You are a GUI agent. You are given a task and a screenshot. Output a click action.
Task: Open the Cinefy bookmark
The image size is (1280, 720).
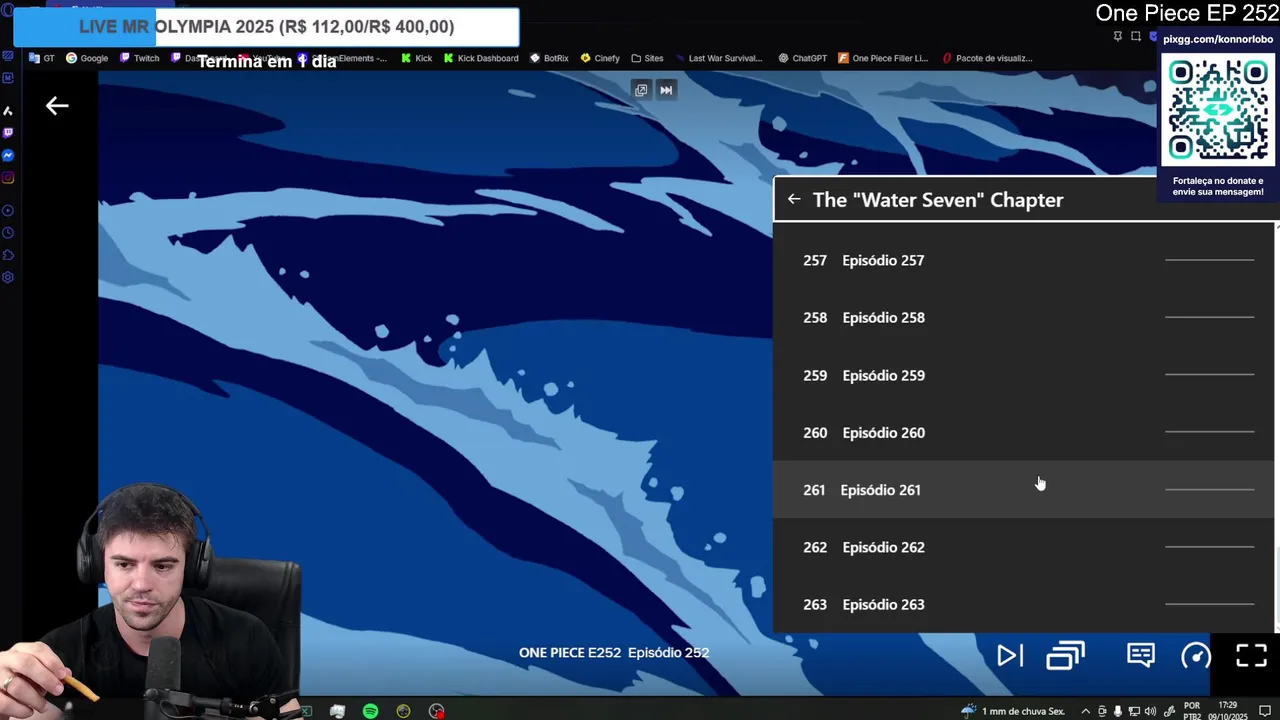[600, 58]
